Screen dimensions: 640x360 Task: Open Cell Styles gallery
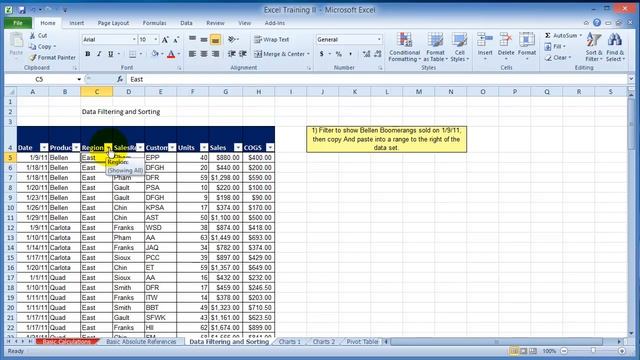(460, 47)
